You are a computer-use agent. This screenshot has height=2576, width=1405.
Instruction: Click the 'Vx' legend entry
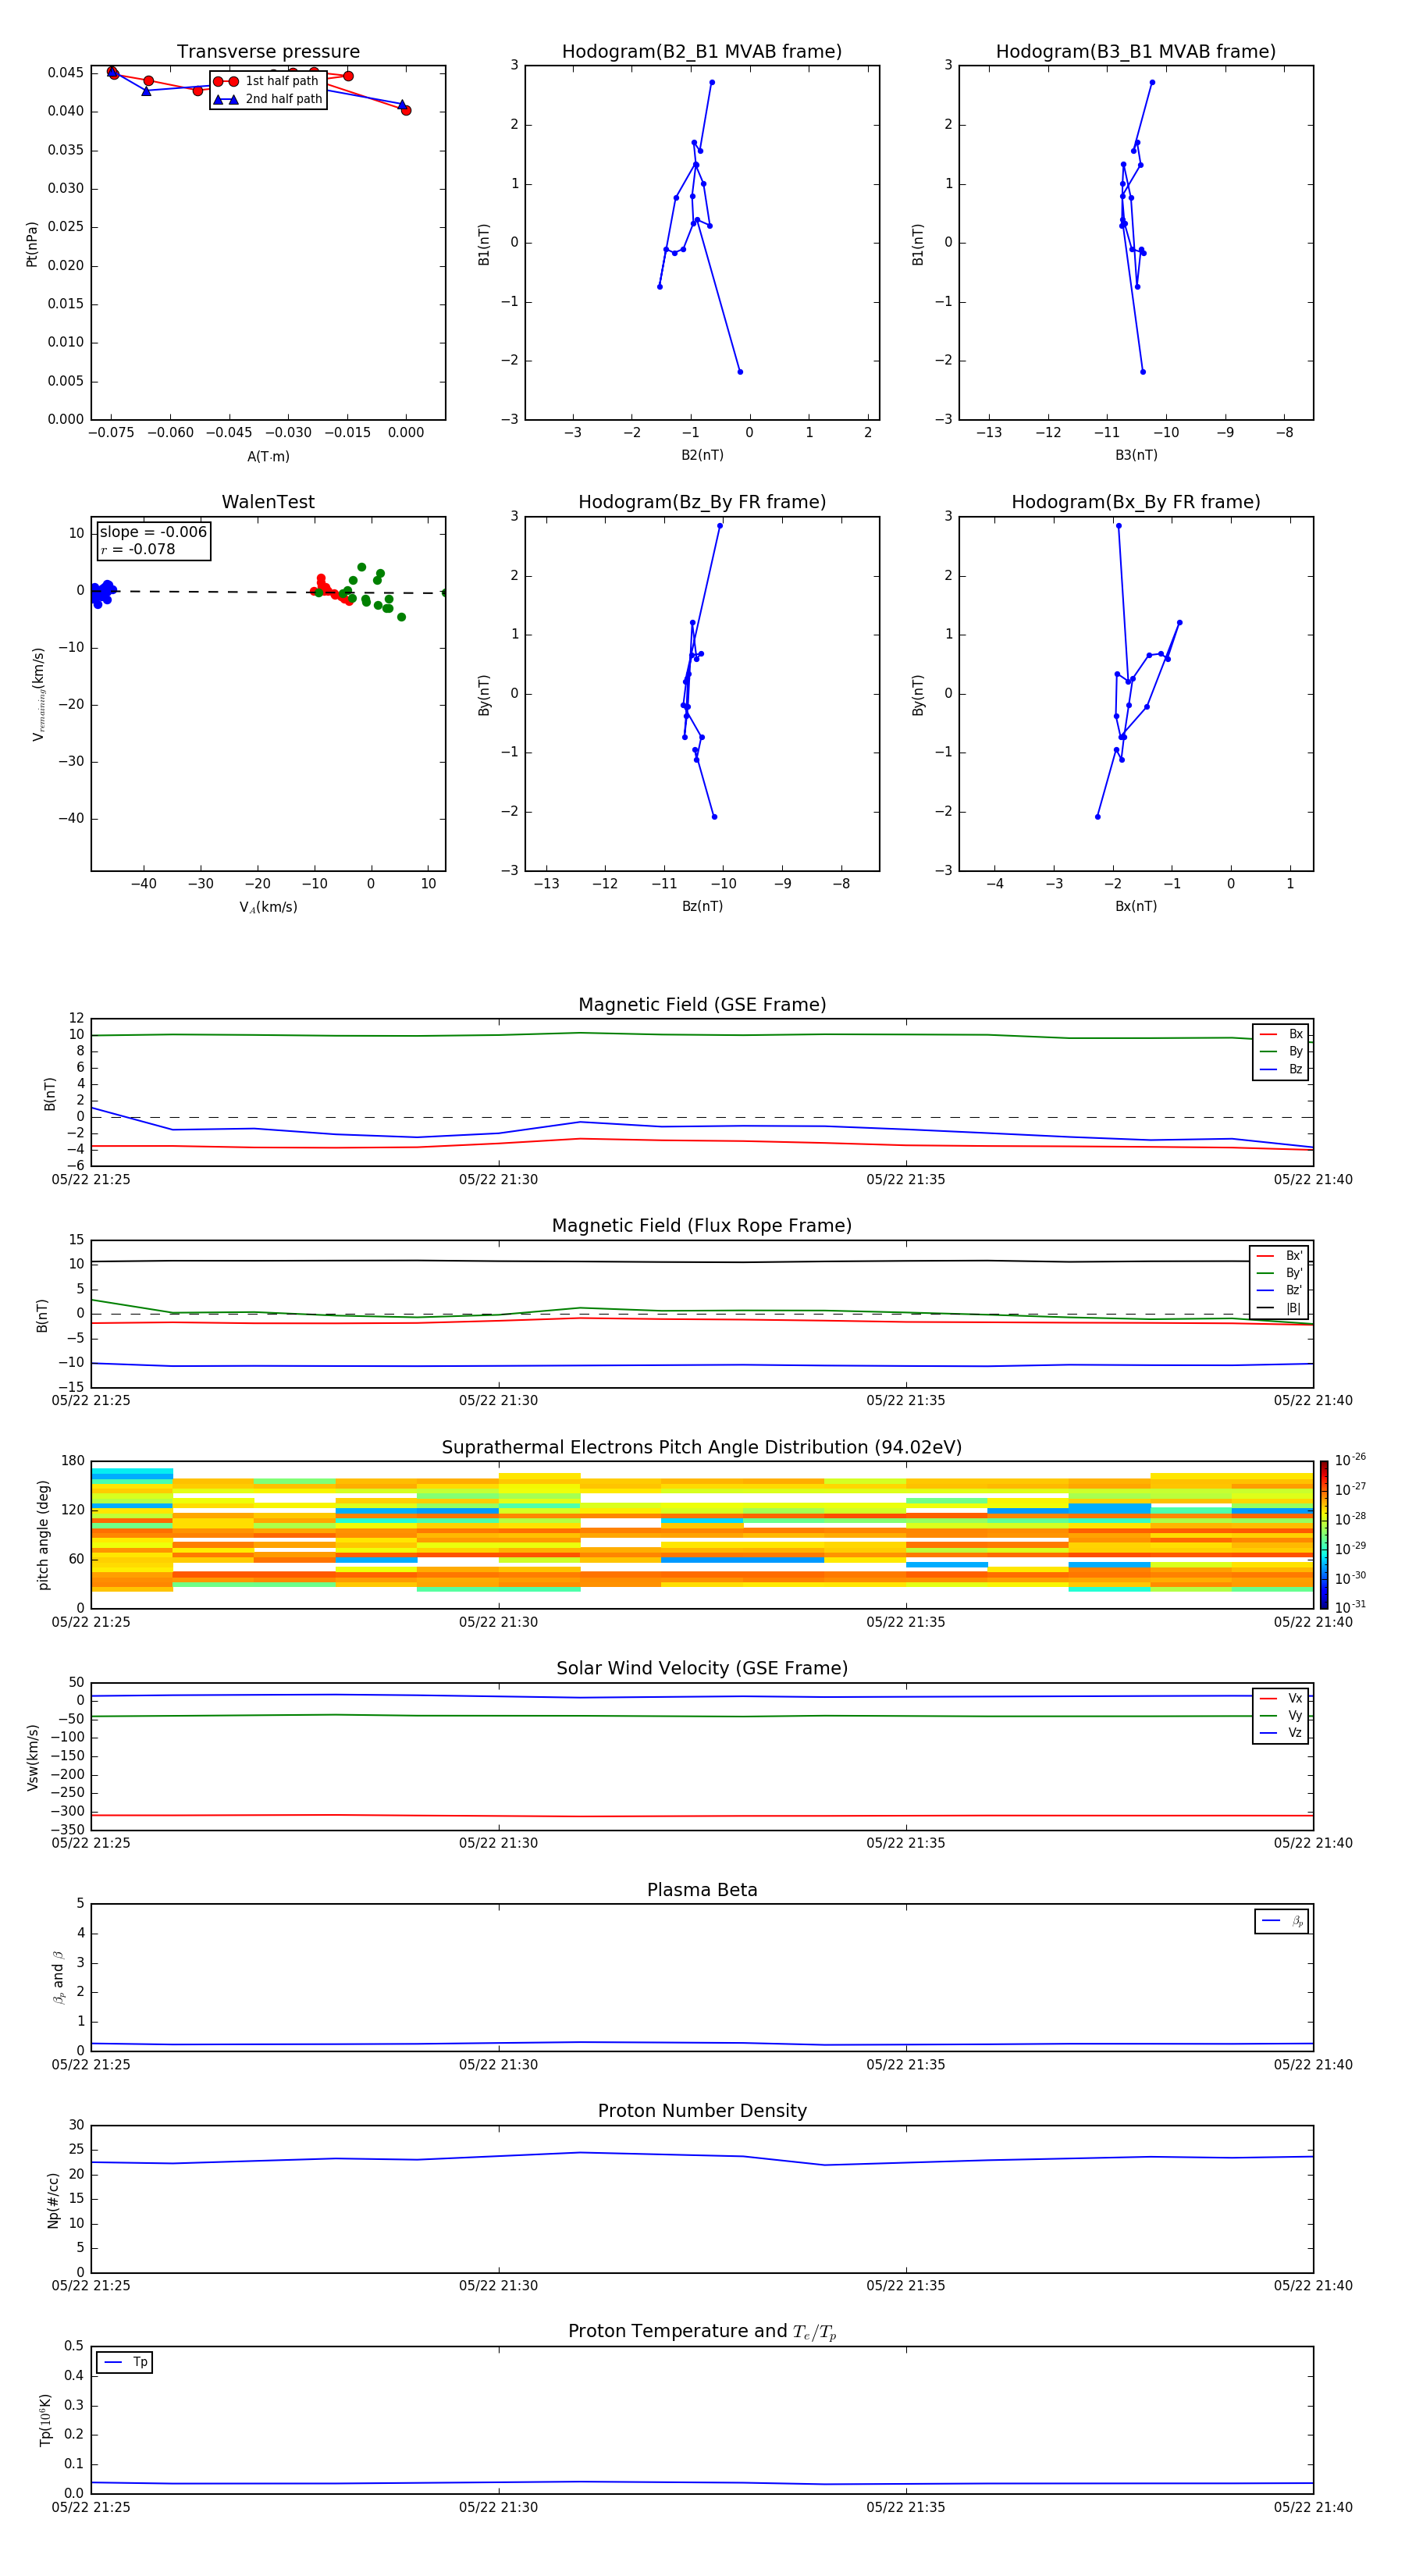click(x=1282, y=1698)
